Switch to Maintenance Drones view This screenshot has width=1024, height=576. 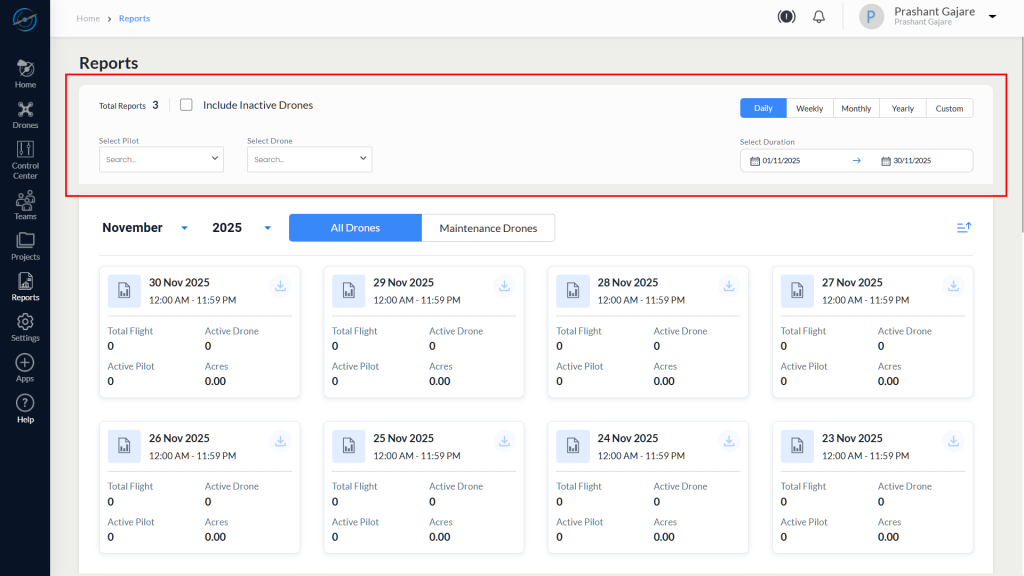point(488,227)
